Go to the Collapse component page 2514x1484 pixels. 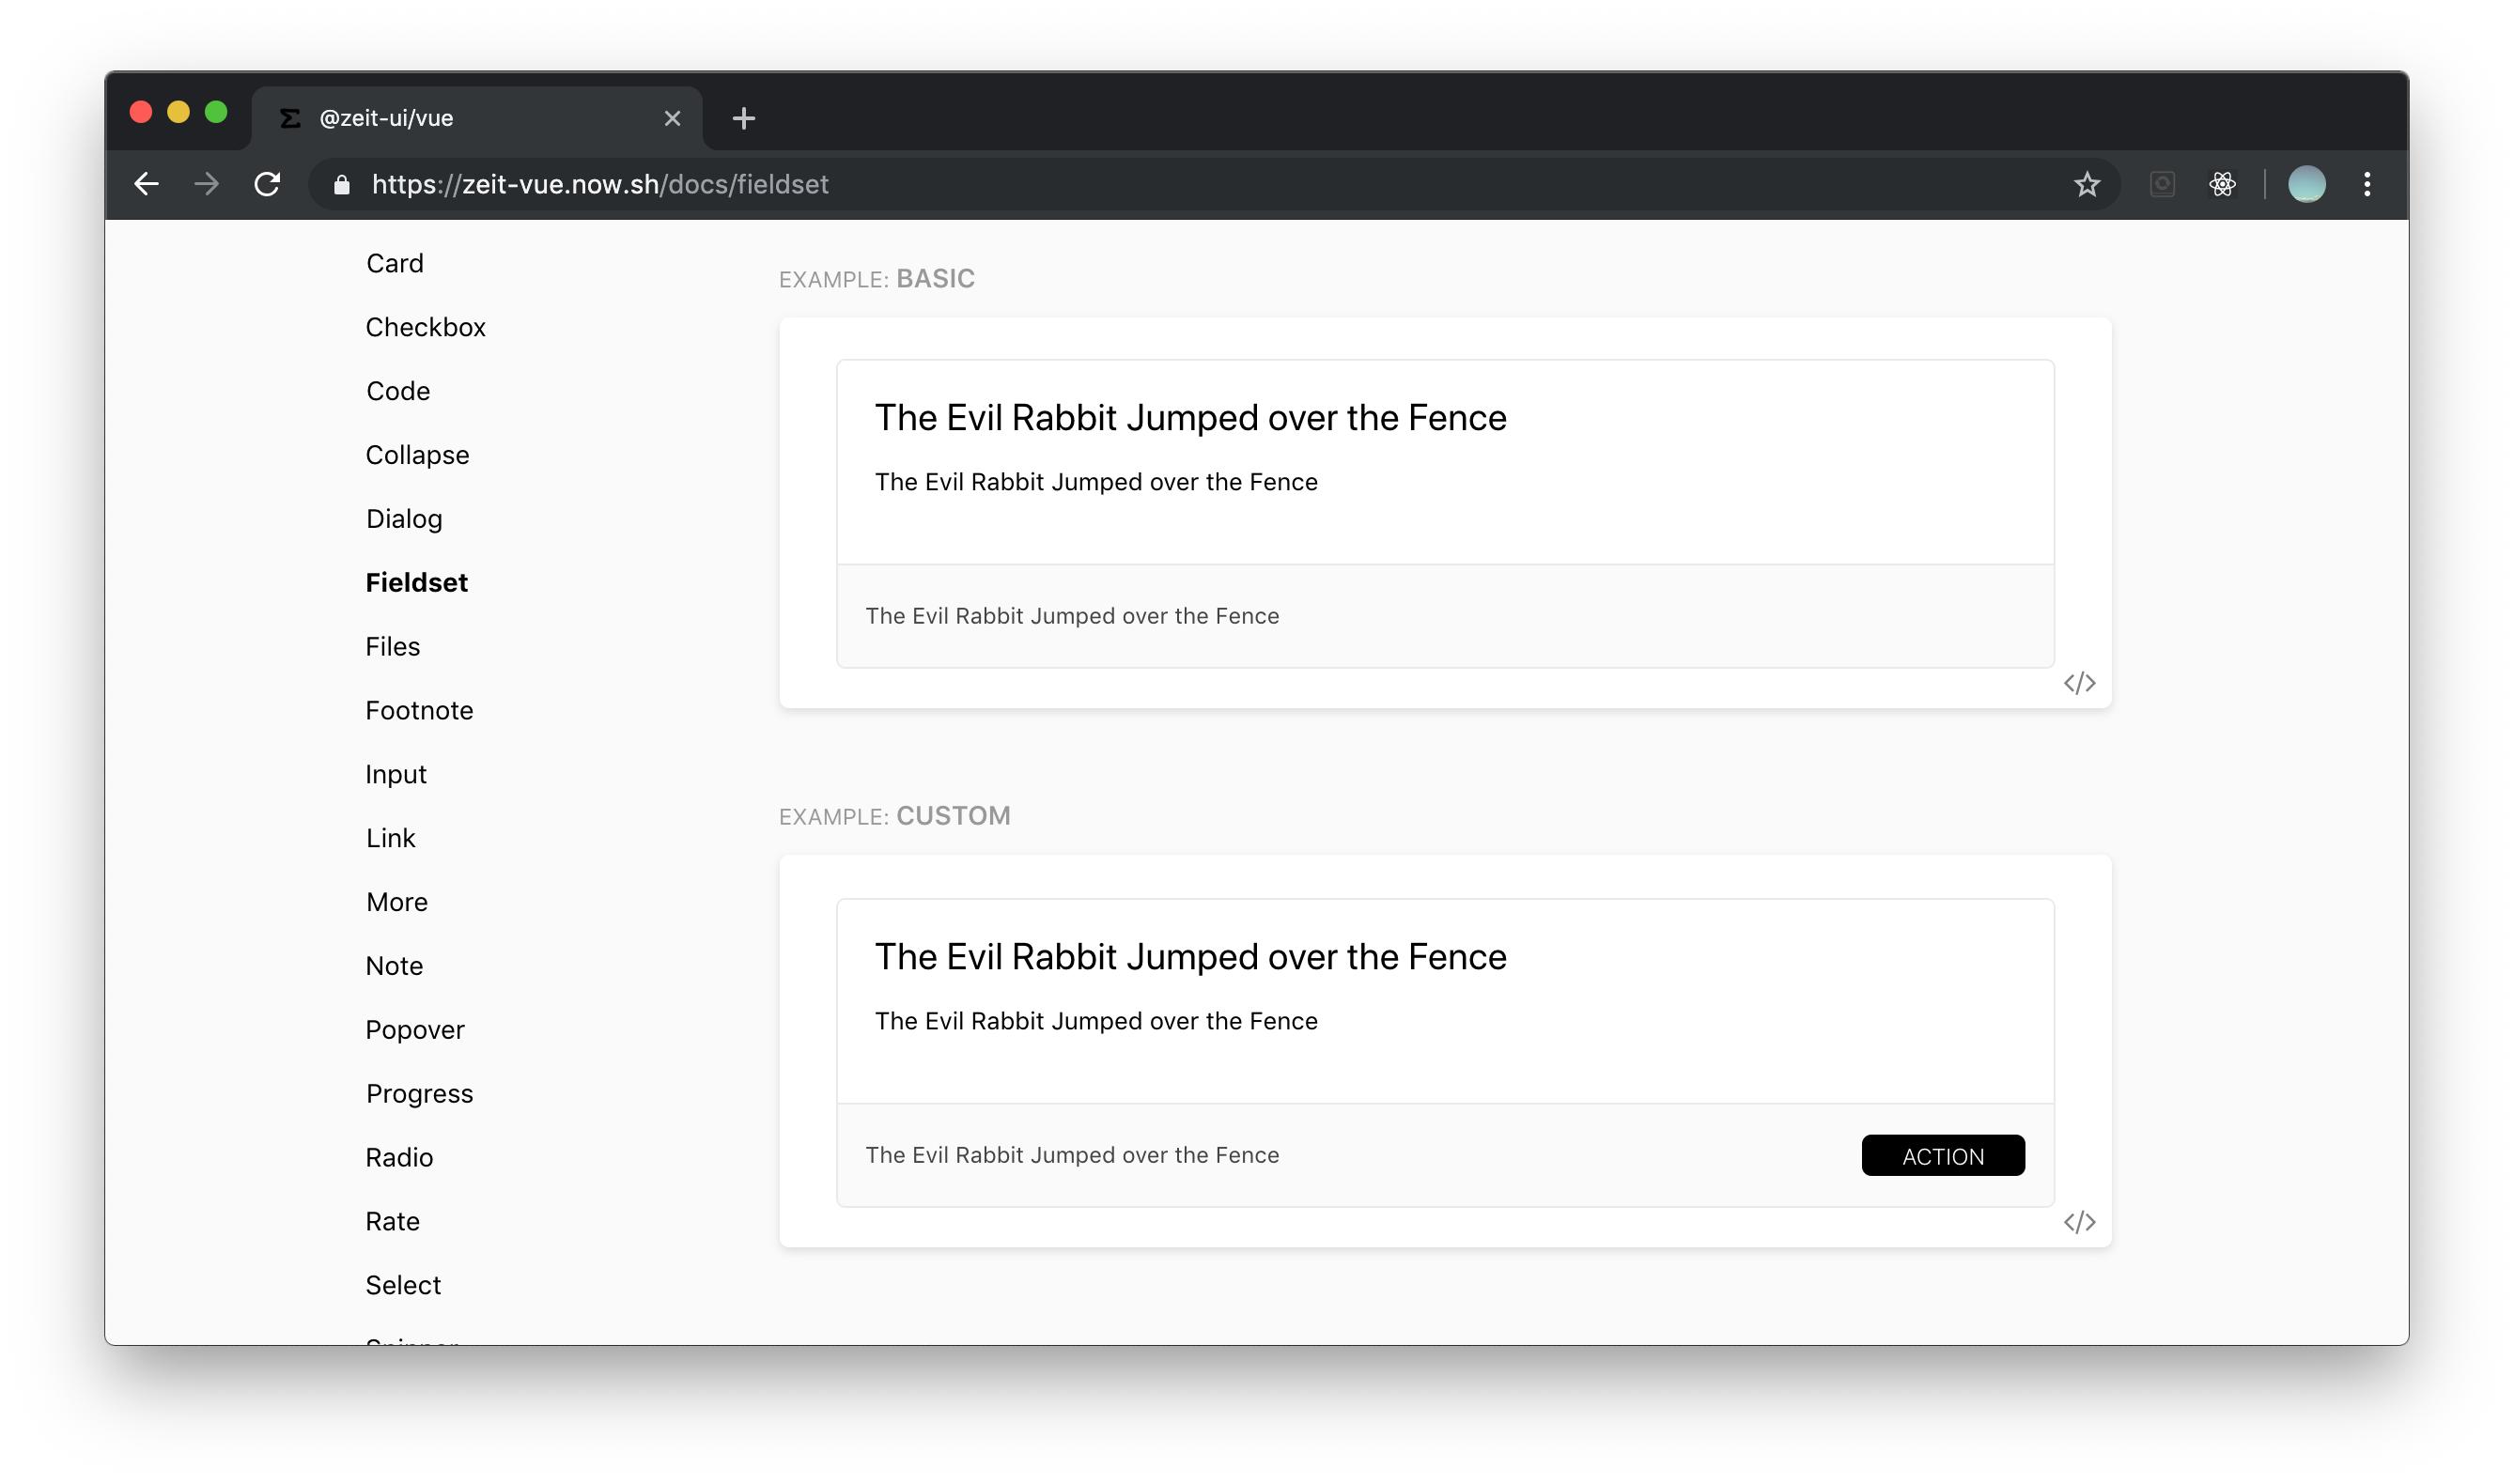417,455
